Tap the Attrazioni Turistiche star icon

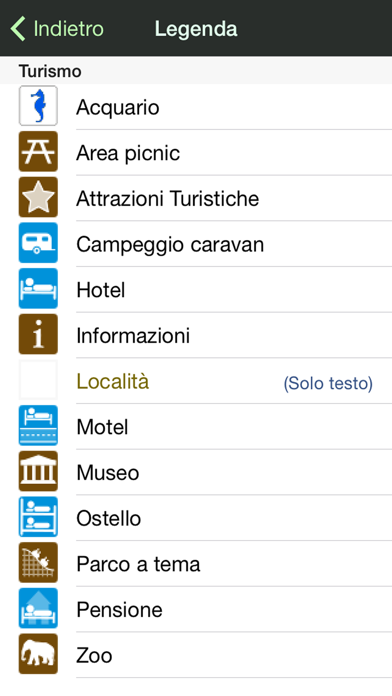(38, 198)
